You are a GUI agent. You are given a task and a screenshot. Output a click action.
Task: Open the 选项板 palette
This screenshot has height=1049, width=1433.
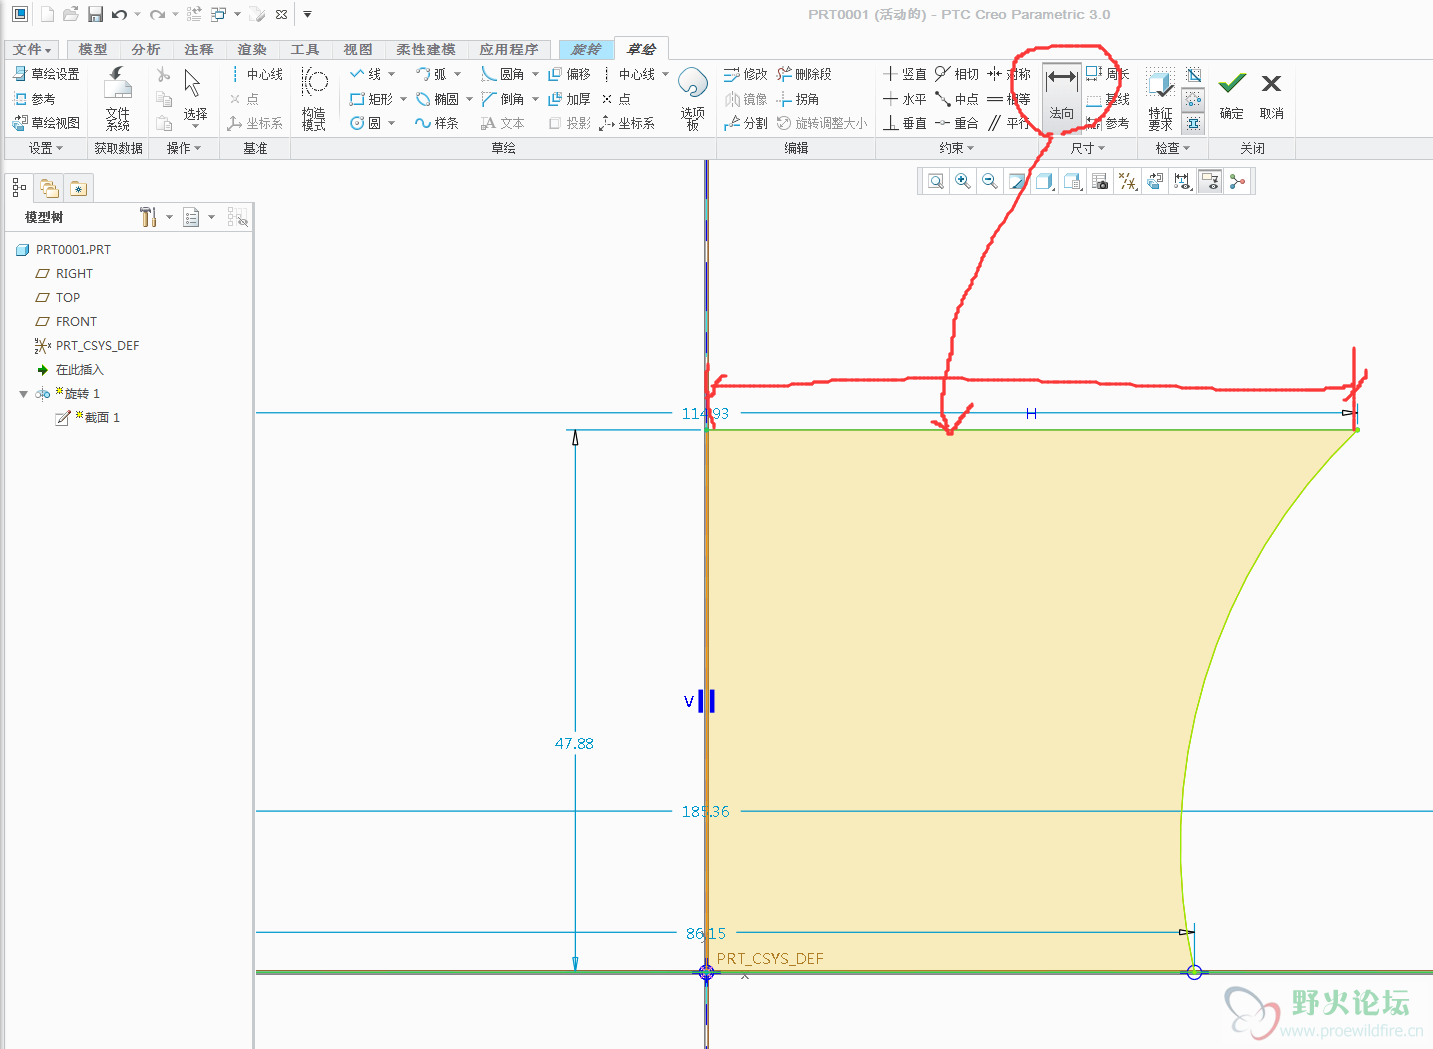[x=692, y=99]
